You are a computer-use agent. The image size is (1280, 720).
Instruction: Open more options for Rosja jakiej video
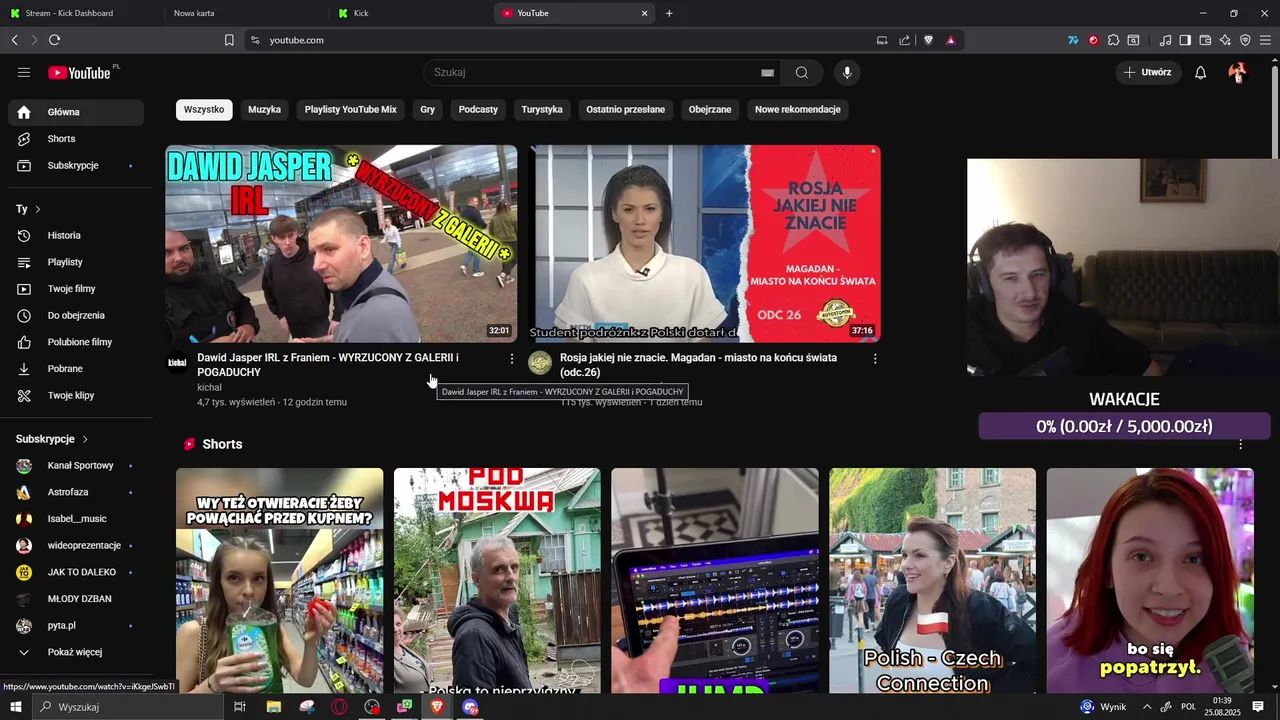coord(875,358)
